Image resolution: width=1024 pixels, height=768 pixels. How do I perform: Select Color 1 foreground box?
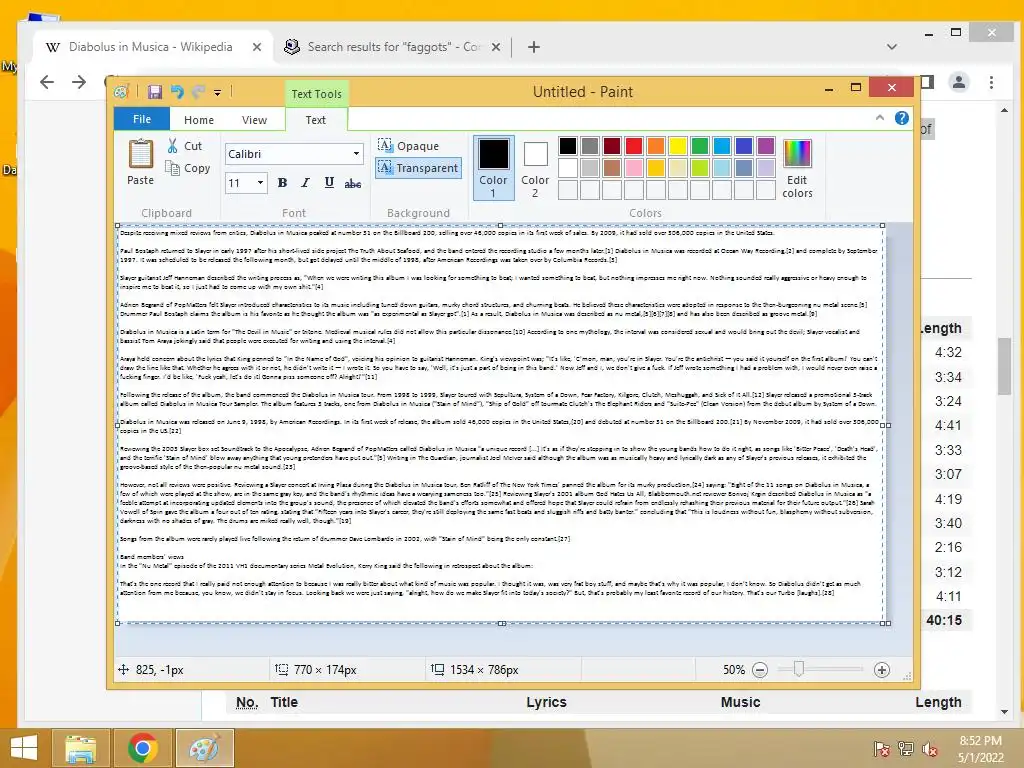coord(494,168)
